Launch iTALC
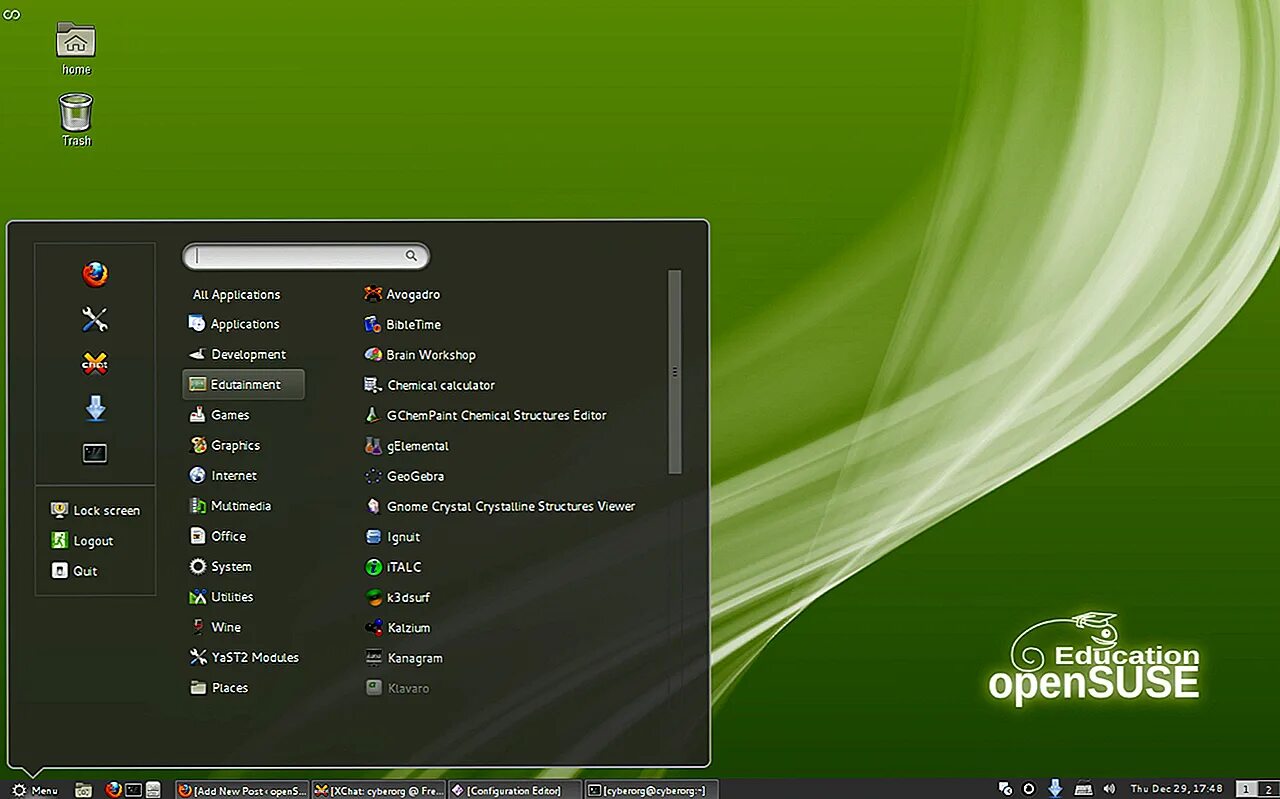This screenshot has height=799, width=1280. [x=392, y=567]
